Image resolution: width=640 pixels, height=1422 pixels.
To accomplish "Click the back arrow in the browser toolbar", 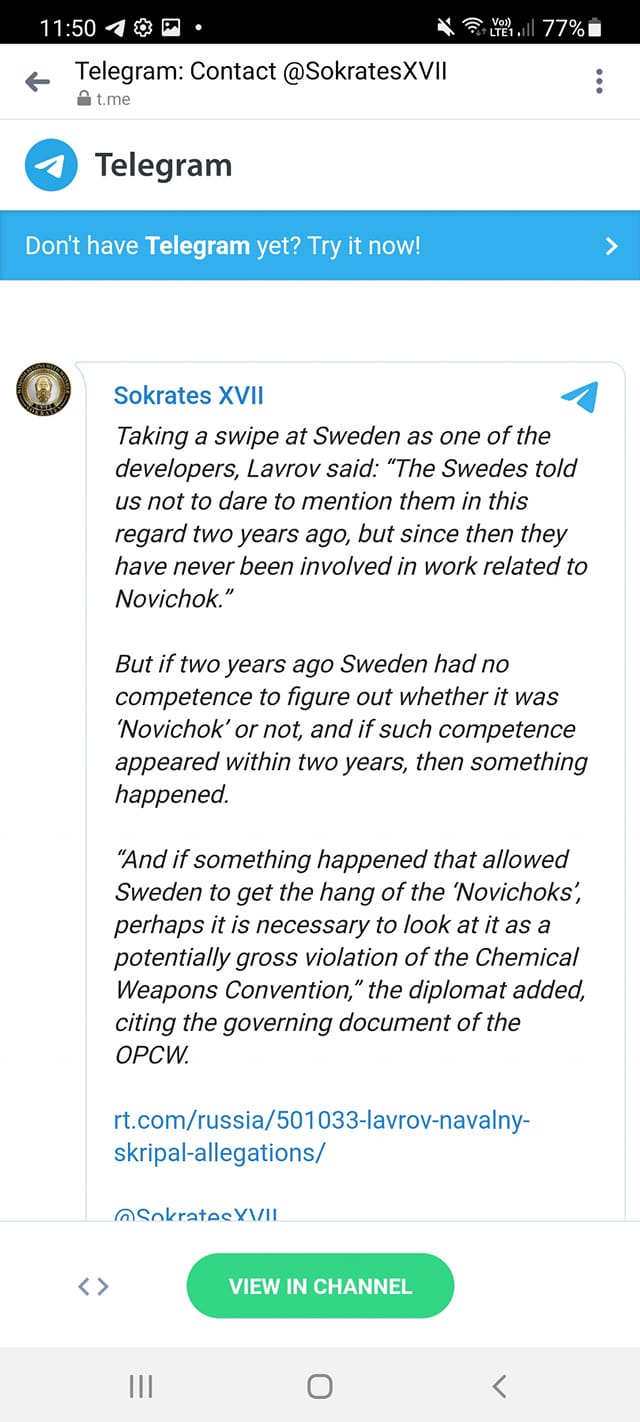I will pyautogui.click(x=37, y=81).
